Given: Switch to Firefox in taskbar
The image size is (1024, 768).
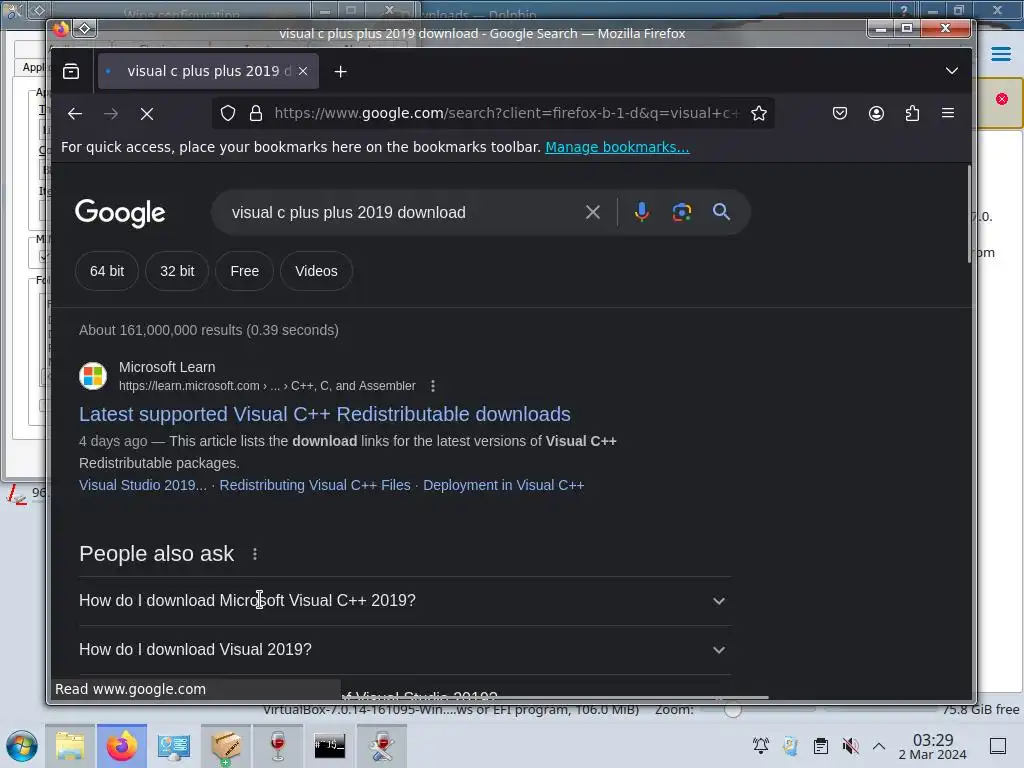Looking at the screenshot, I should click(x=121, y=746).
